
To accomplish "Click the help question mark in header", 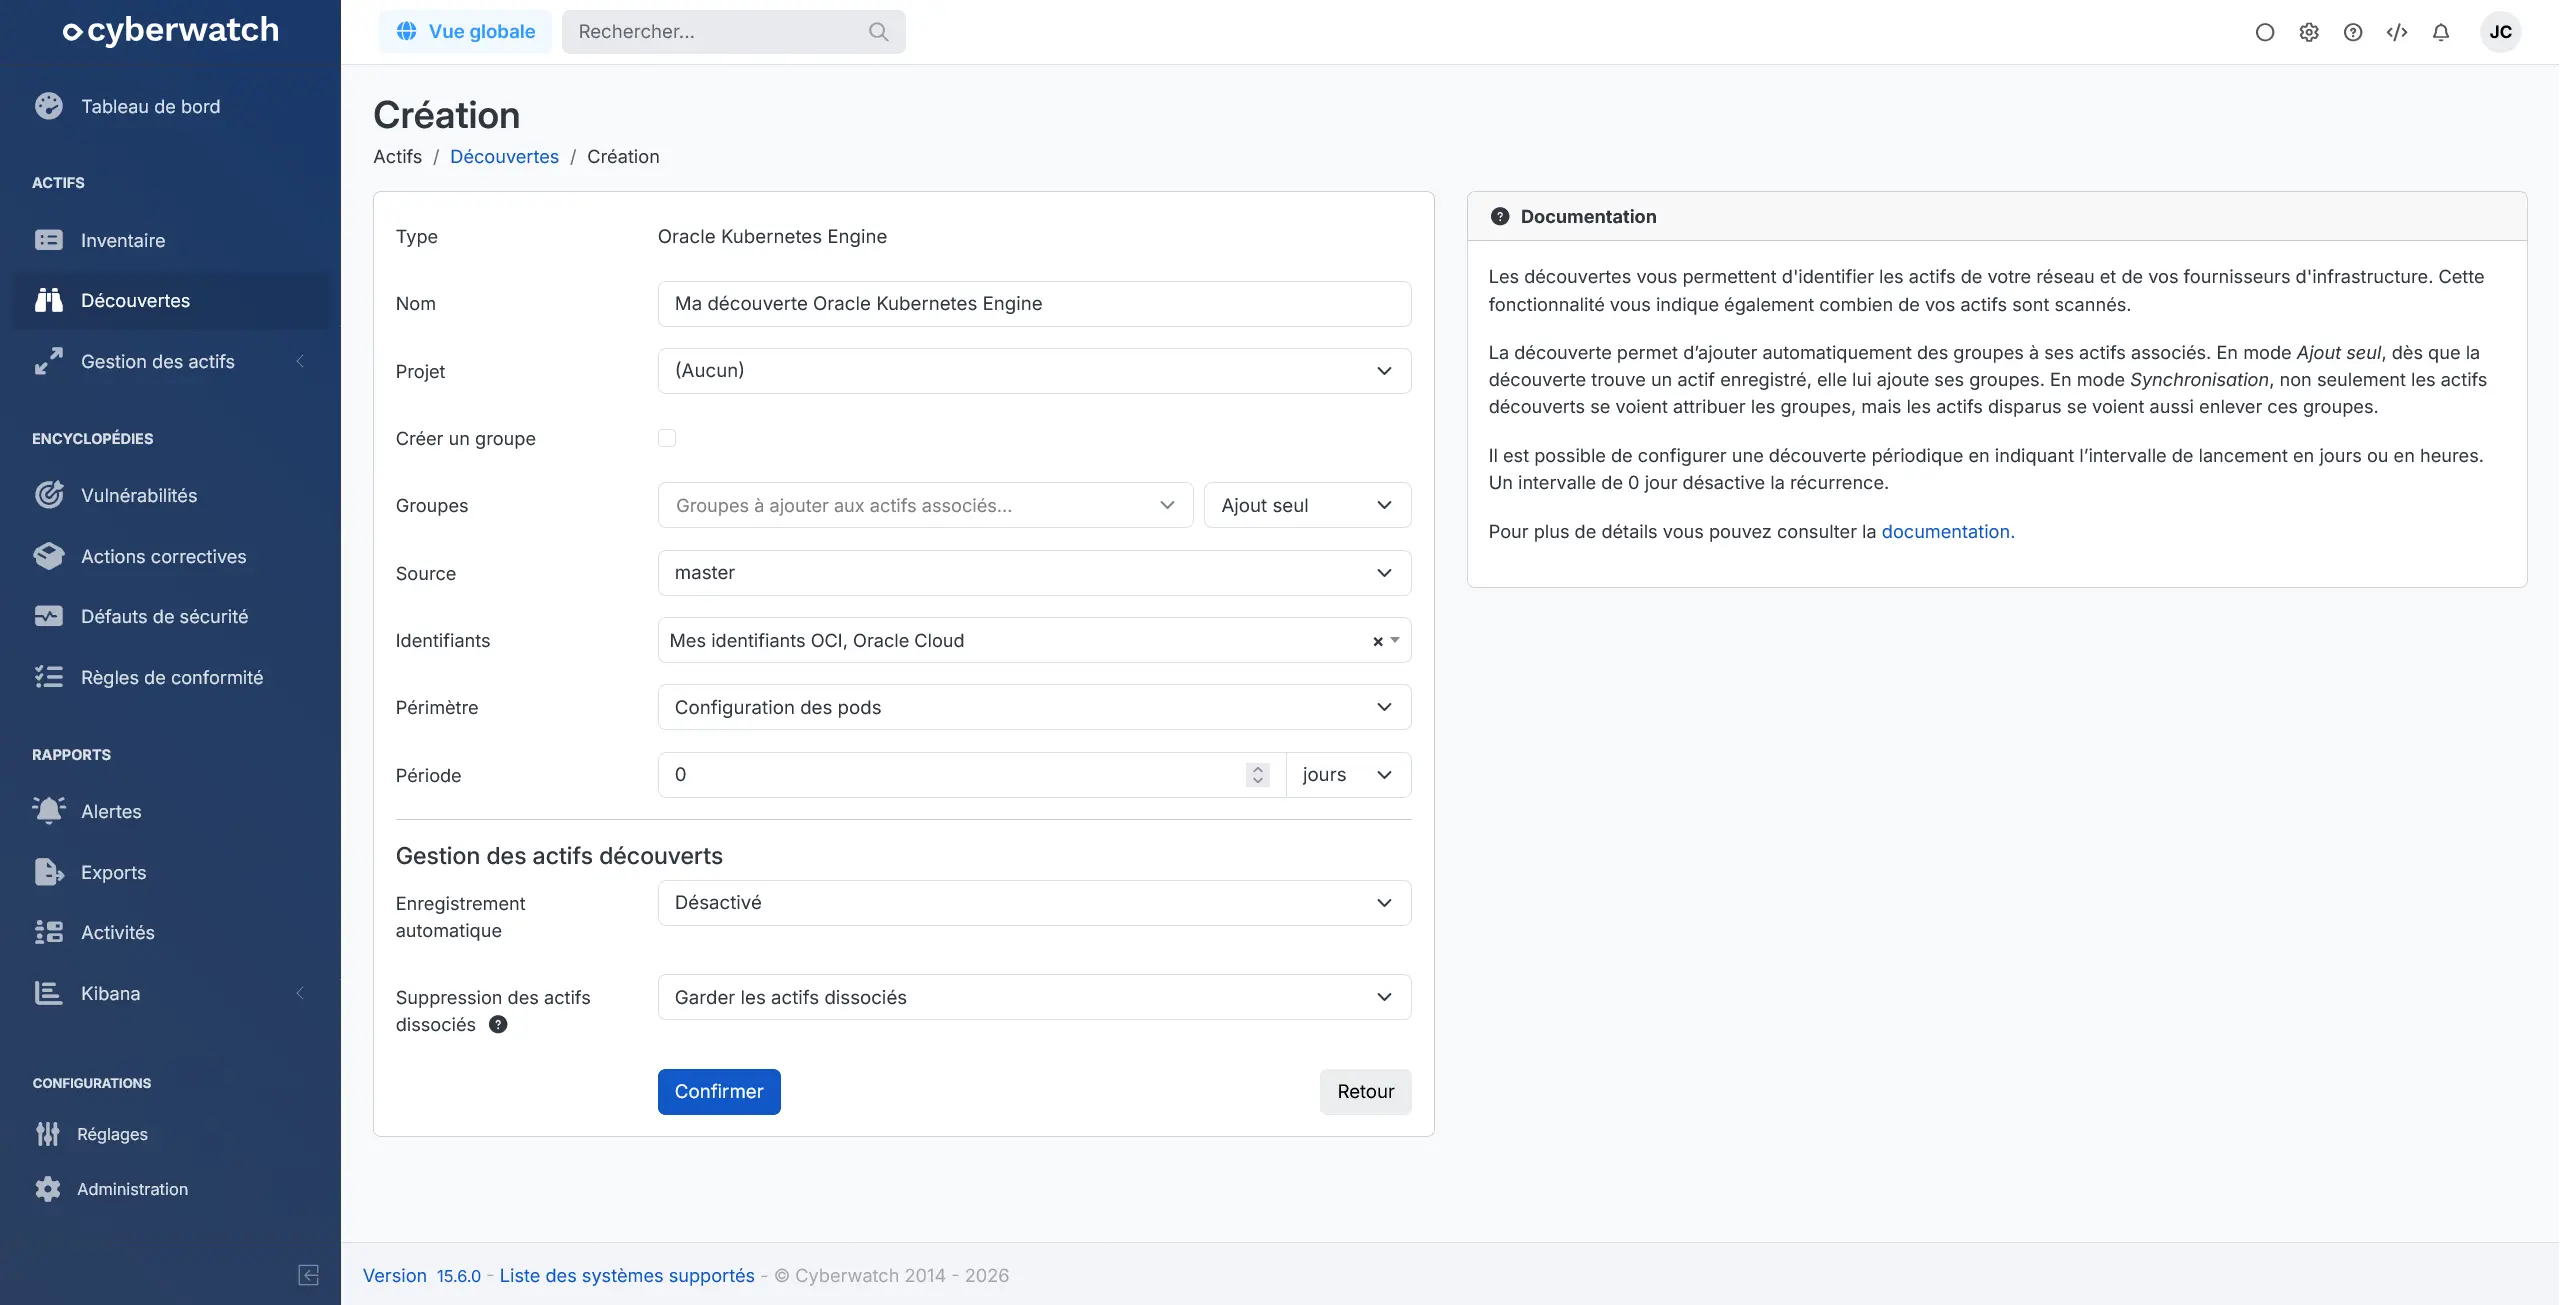I will point(2352,32).
